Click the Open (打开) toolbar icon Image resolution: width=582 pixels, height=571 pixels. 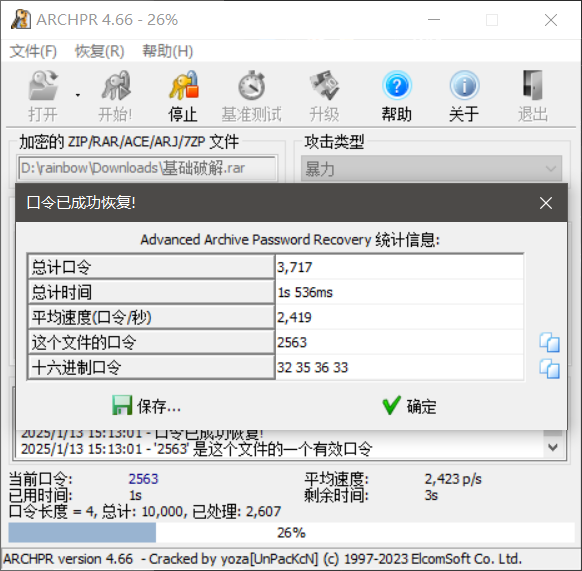tap(43, 86)
